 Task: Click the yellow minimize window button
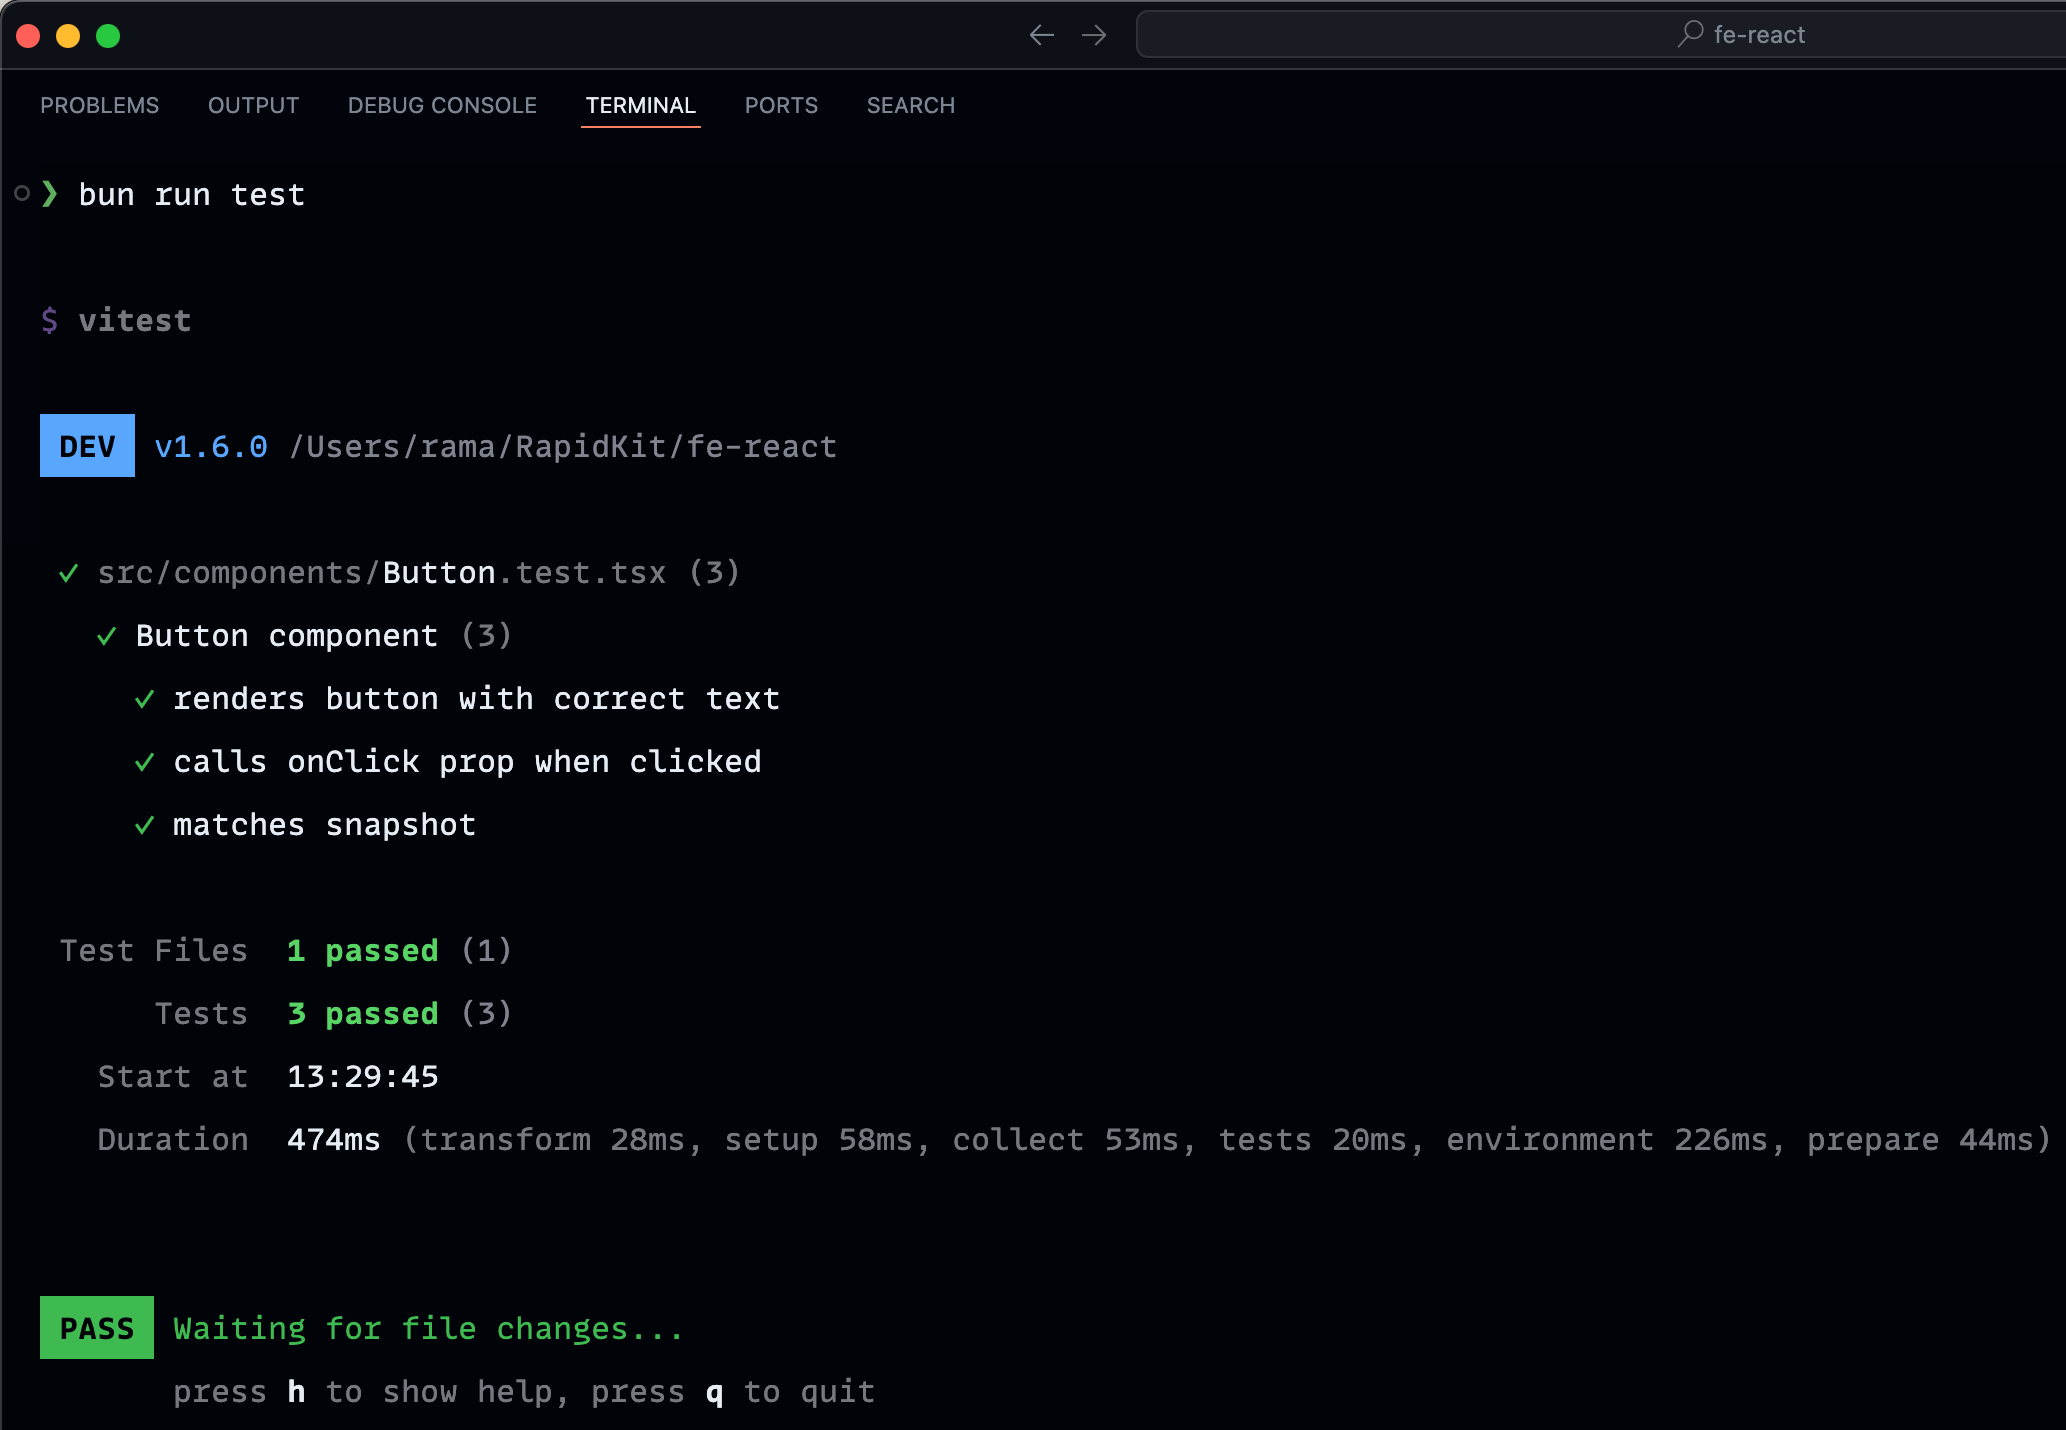[68, 36]
